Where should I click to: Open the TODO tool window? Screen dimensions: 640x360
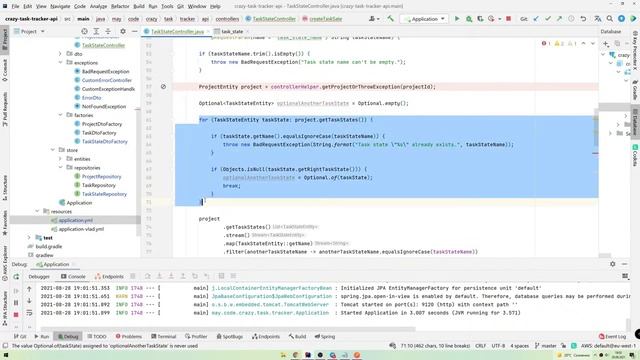[97, 336]
